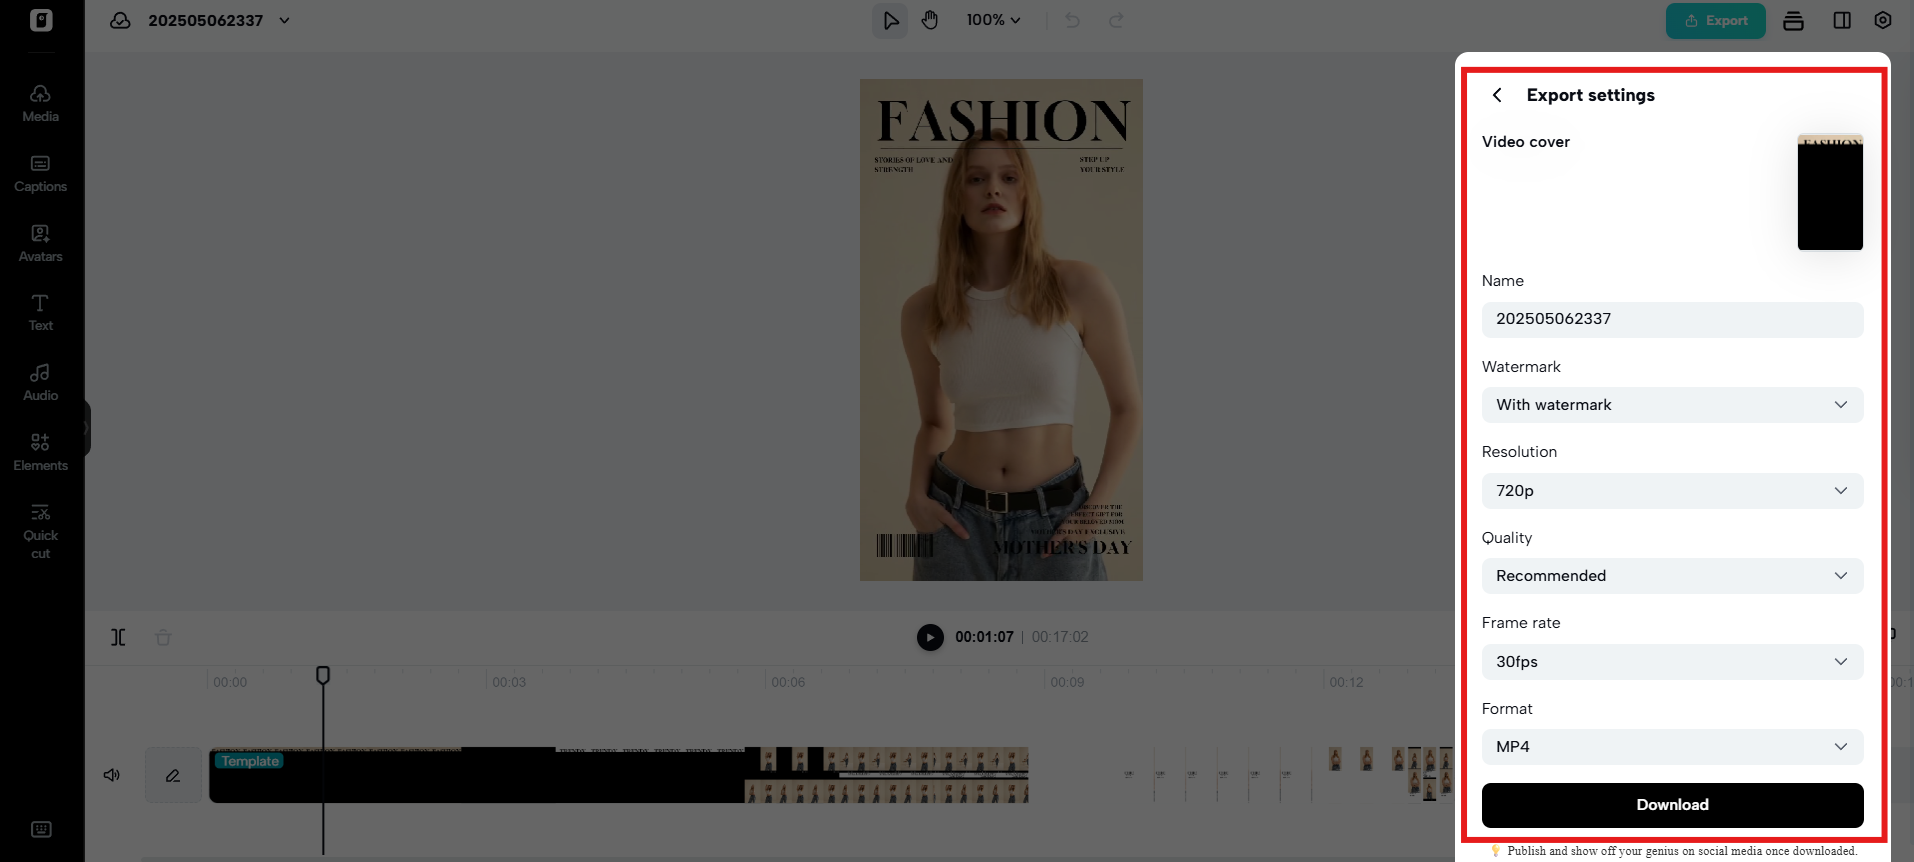Edit the Name input field

(1672, 319)
